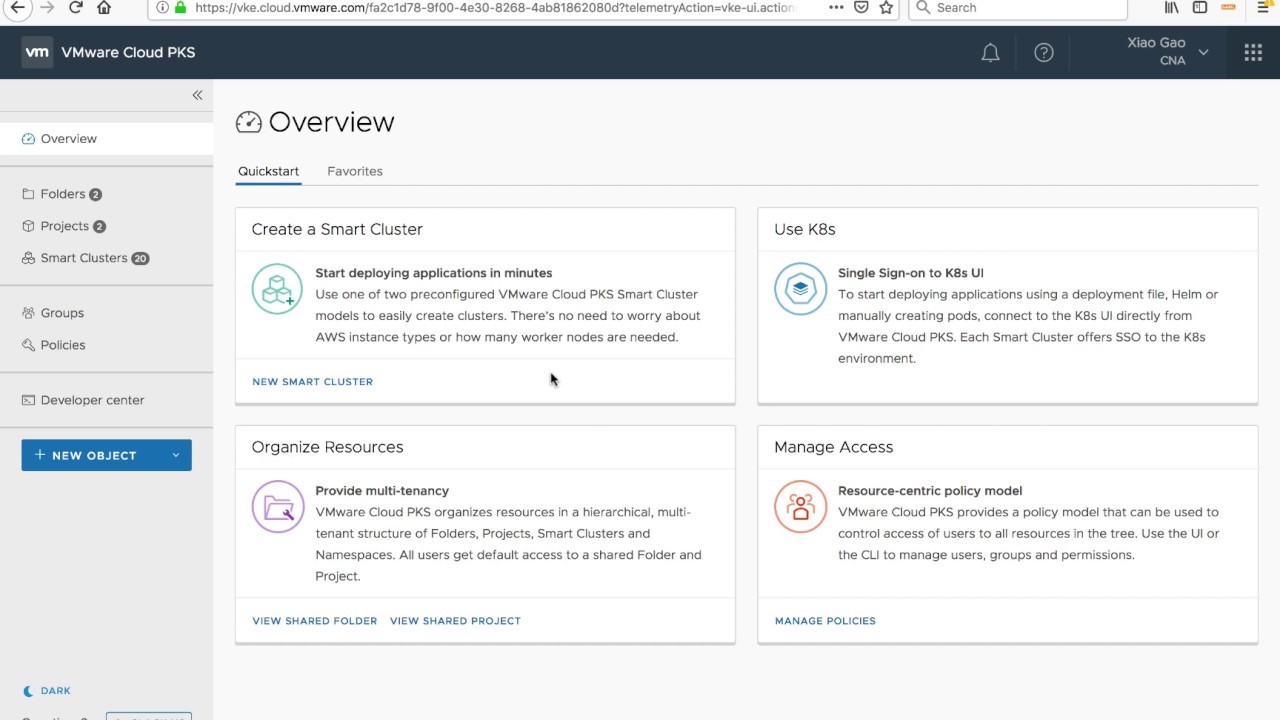Open the apps grid menu
Viewport: 1280px width, 720px height.
click(1253, 53)
